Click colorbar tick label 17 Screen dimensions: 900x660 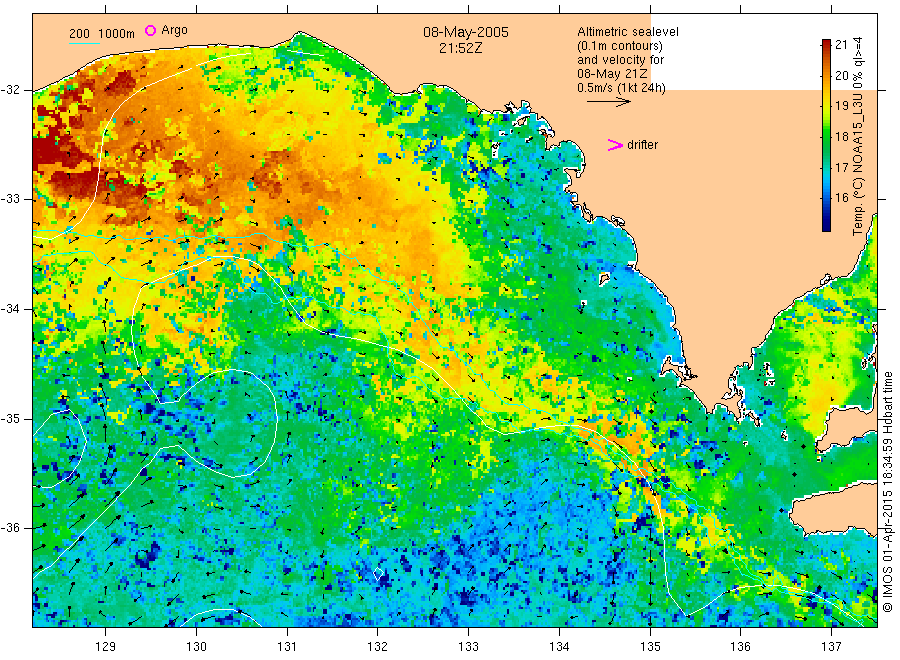point(841,167)
